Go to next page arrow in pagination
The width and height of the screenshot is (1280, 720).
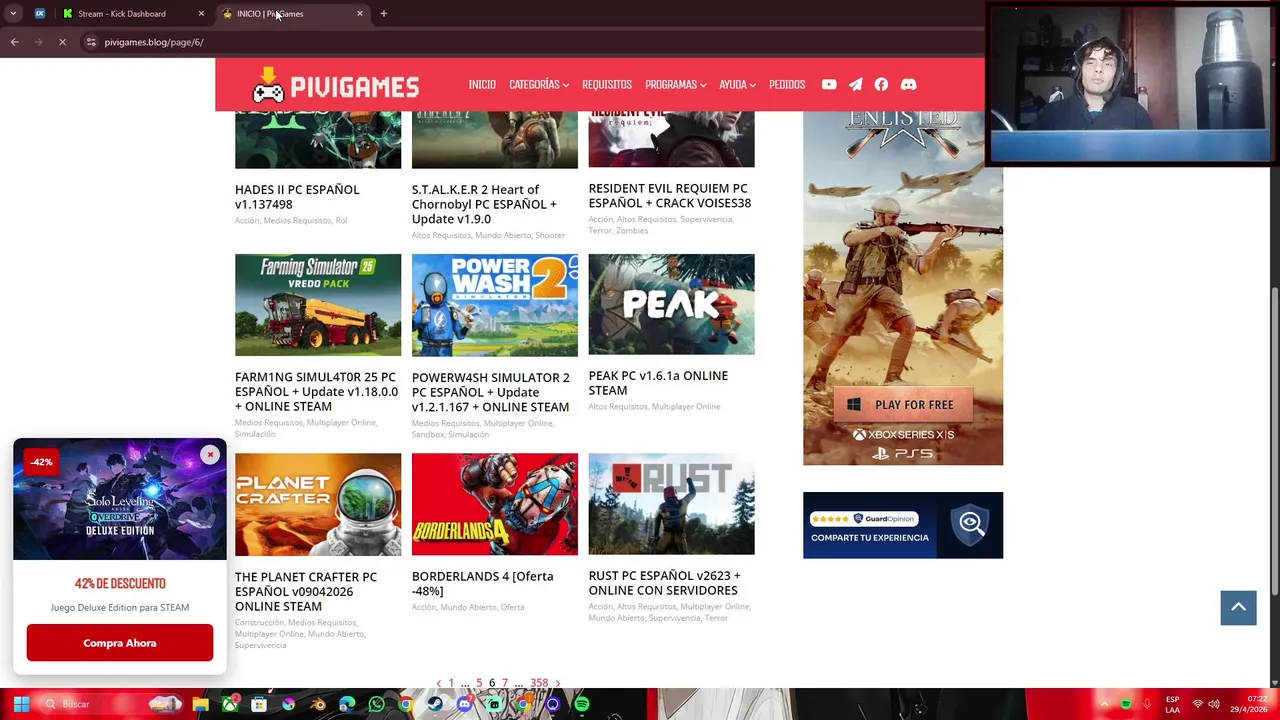[557, 683]
